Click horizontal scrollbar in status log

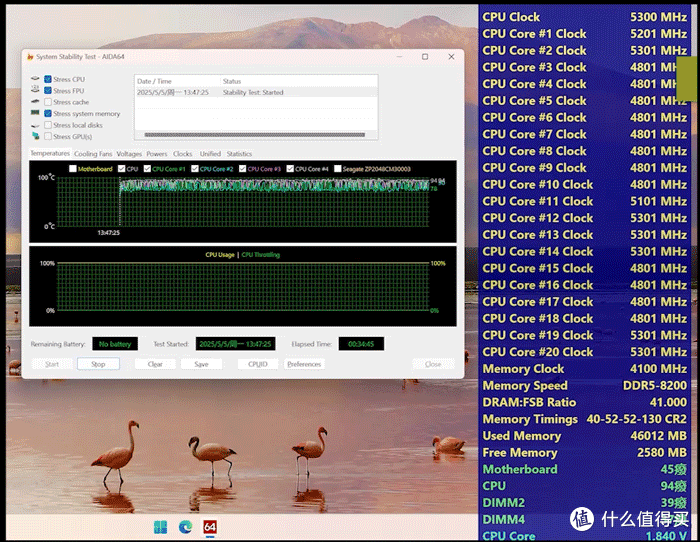(254, 134)
